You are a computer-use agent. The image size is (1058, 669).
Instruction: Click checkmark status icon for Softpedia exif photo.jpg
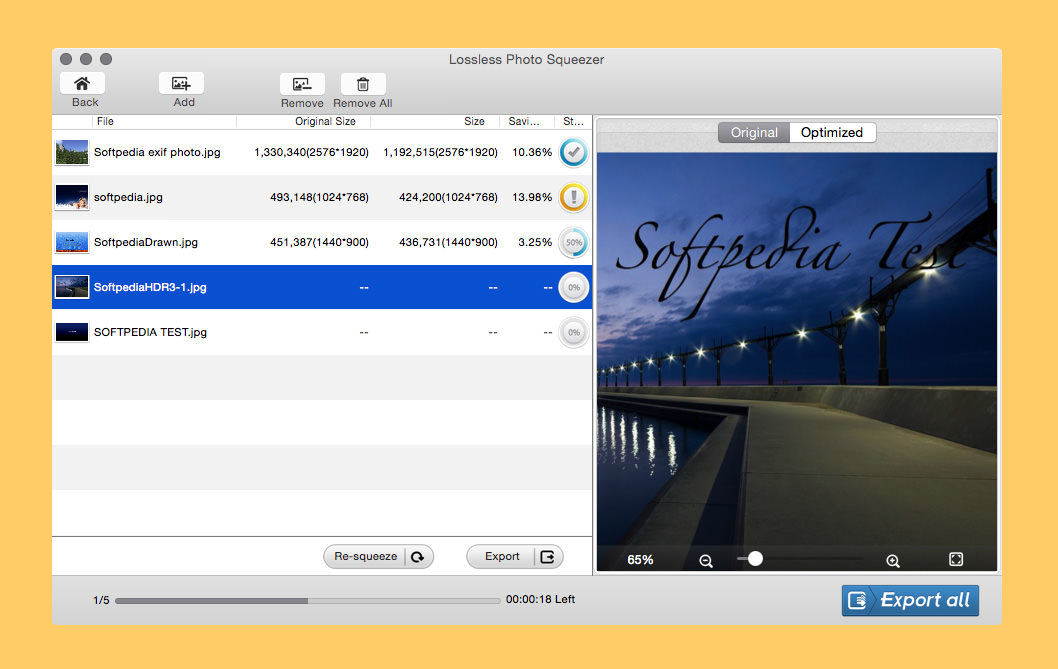click(x=574, y=153)
